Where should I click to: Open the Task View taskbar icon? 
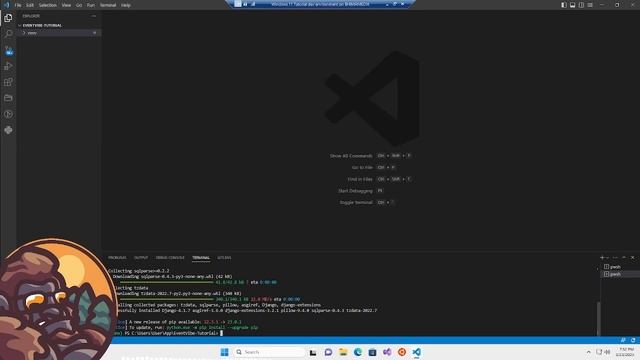313,352
